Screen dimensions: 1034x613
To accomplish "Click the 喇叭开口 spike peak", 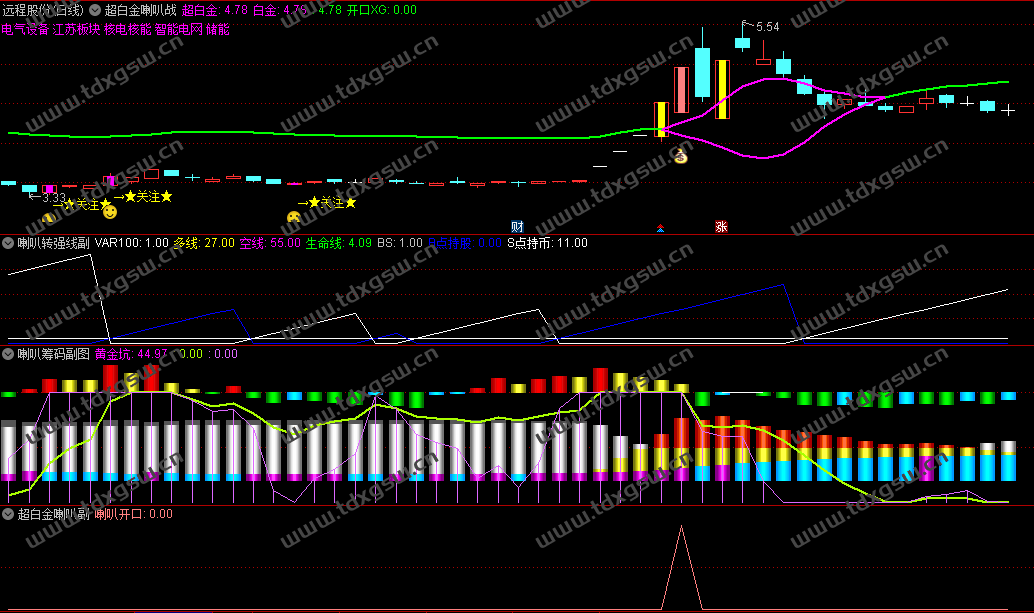I will coord(681,527).
